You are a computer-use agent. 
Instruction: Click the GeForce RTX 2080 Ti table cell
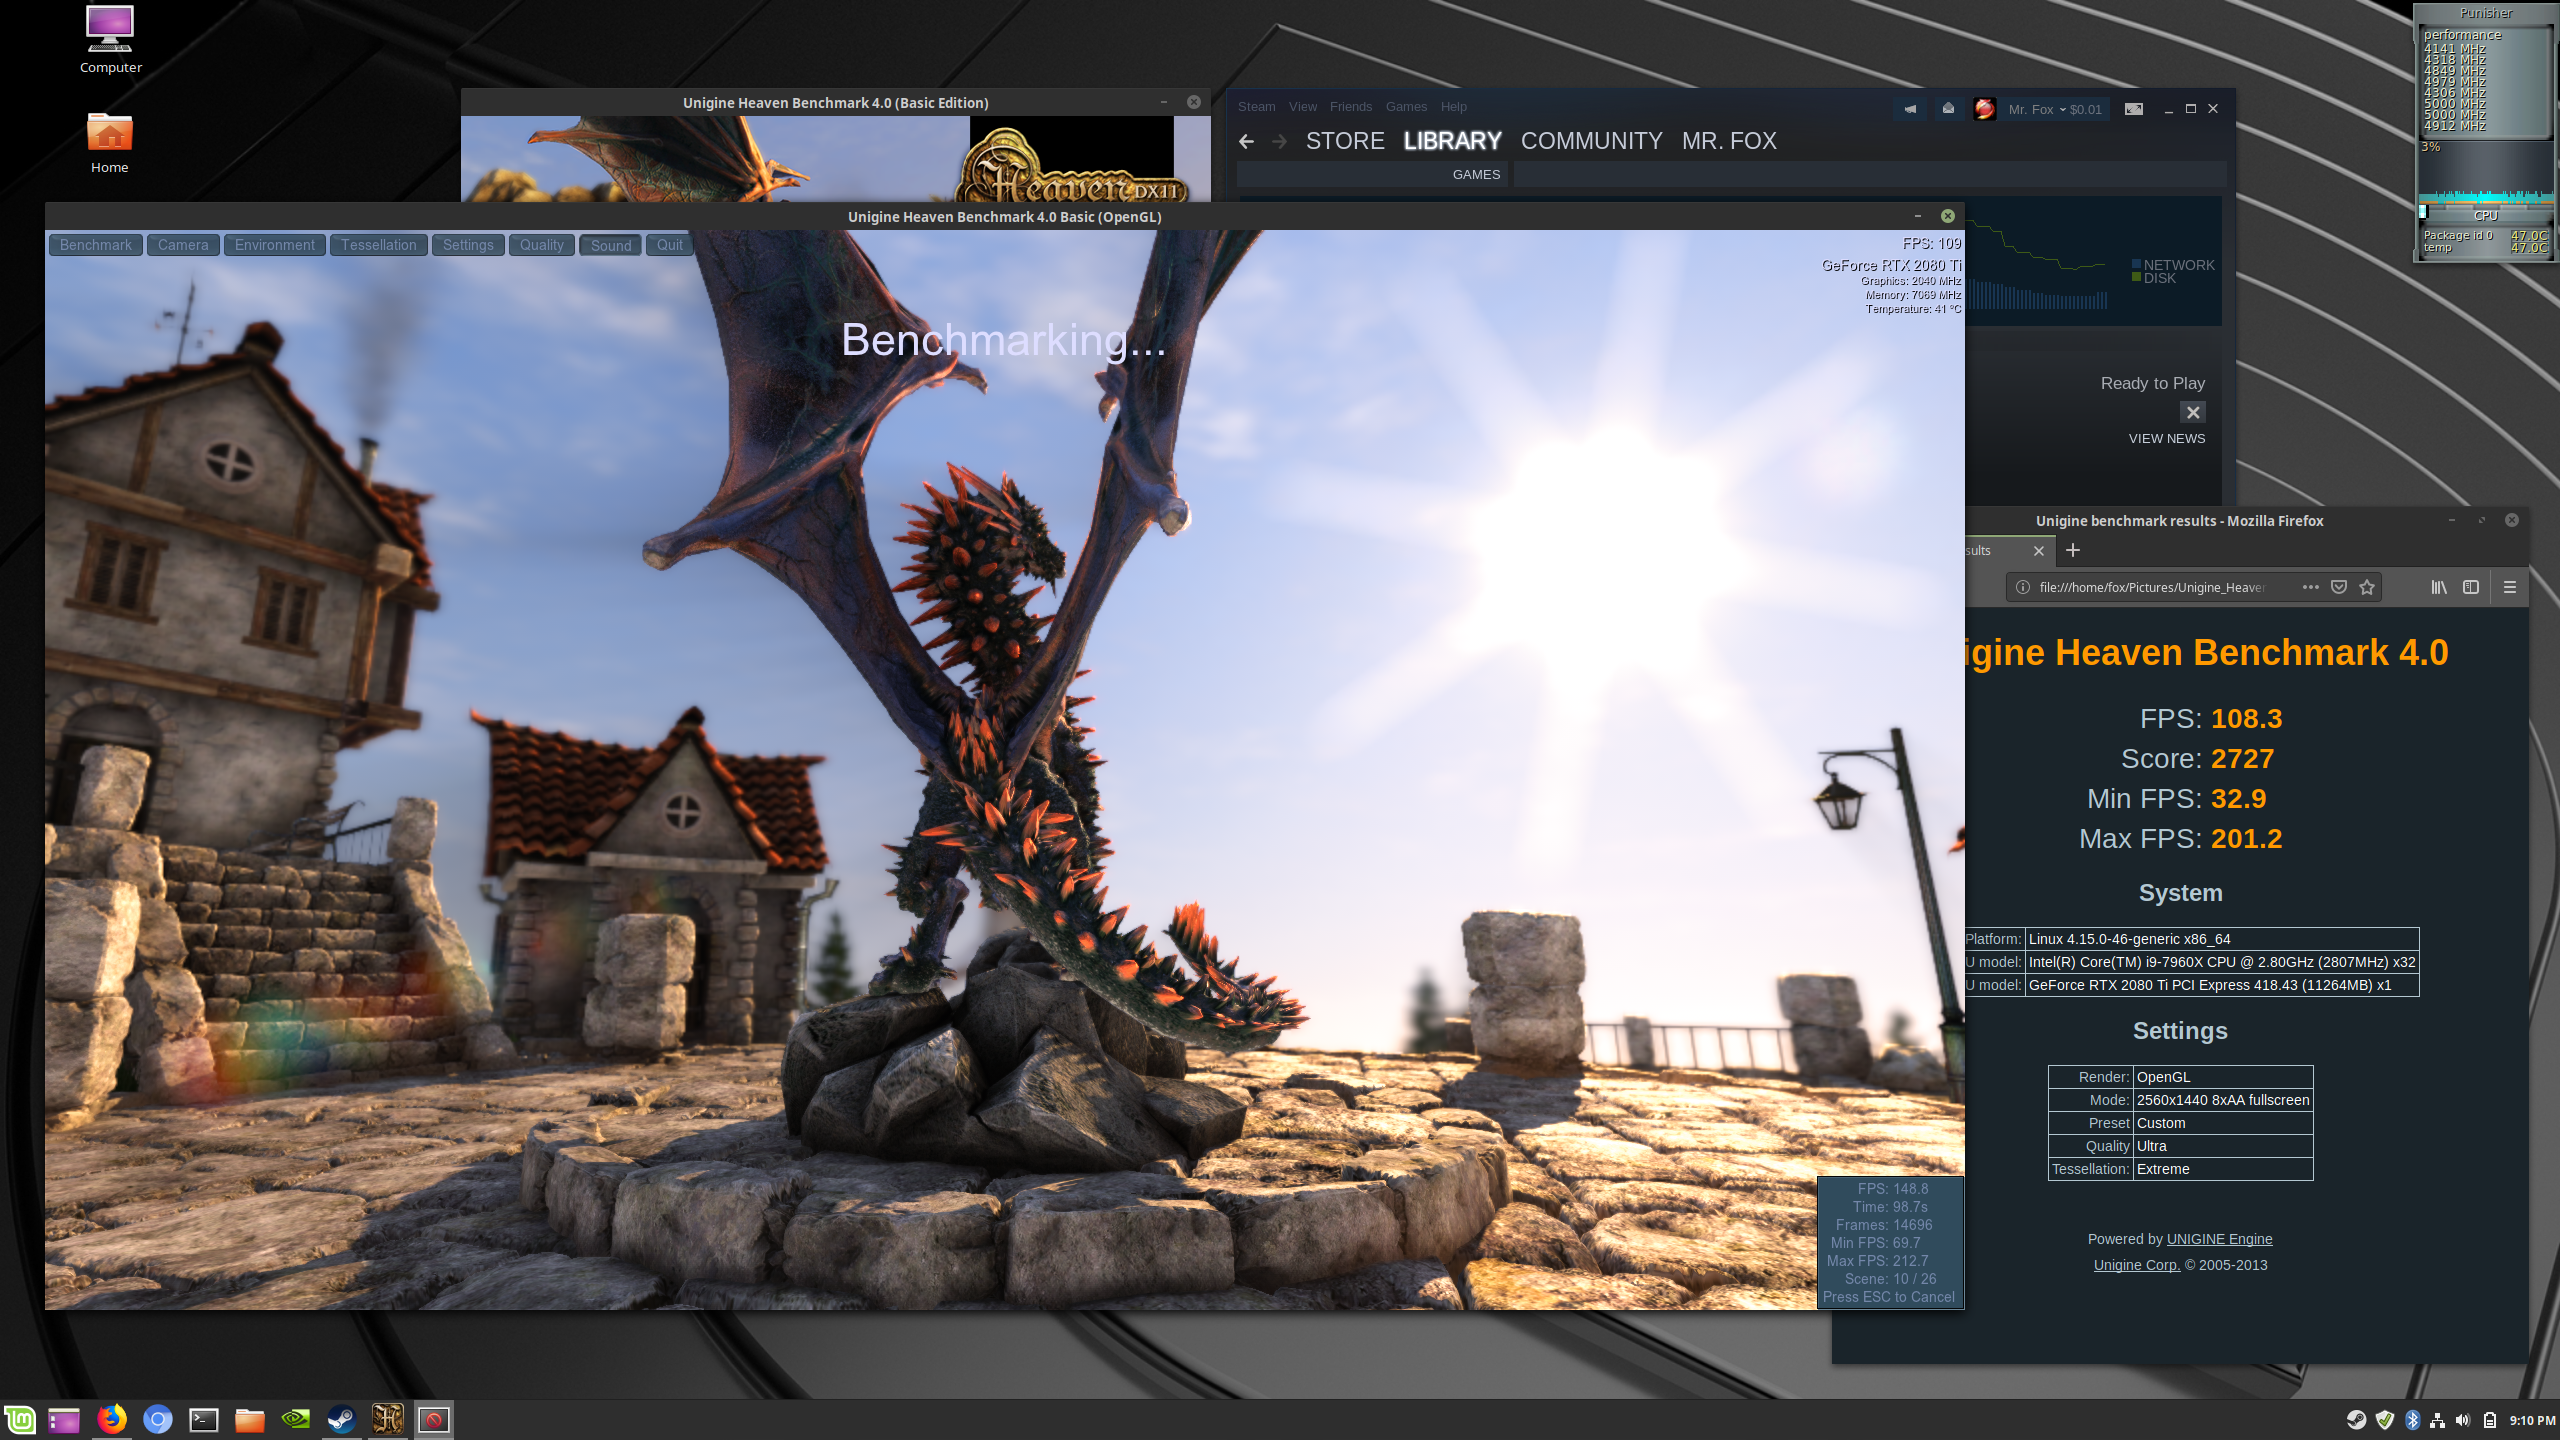coord(2221,985)
